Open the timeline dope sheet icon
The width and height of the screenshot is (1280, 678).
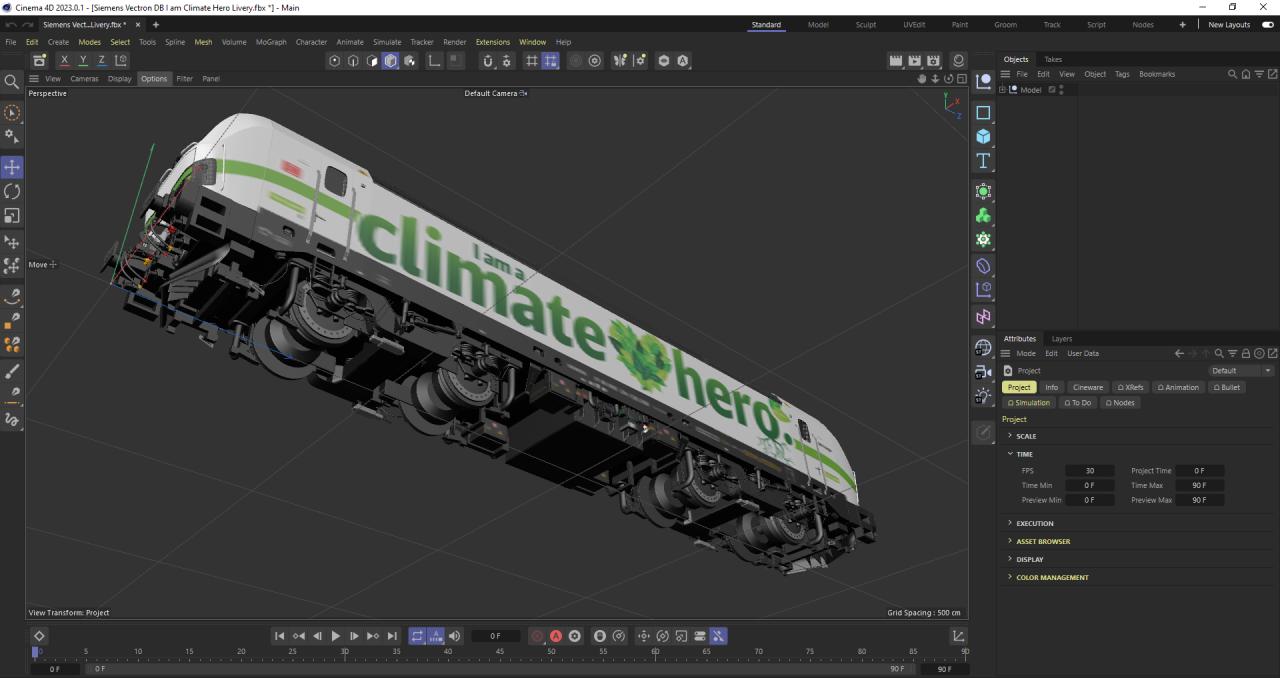pos(958,636)
